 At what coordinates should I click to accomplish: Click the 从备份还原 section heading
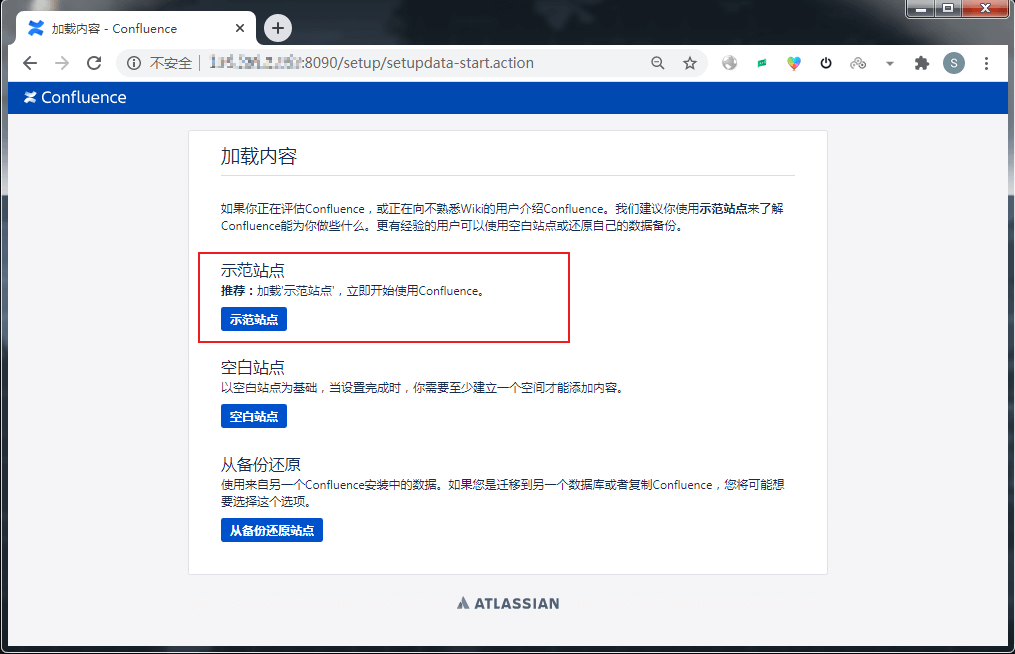tap(261, 464)
